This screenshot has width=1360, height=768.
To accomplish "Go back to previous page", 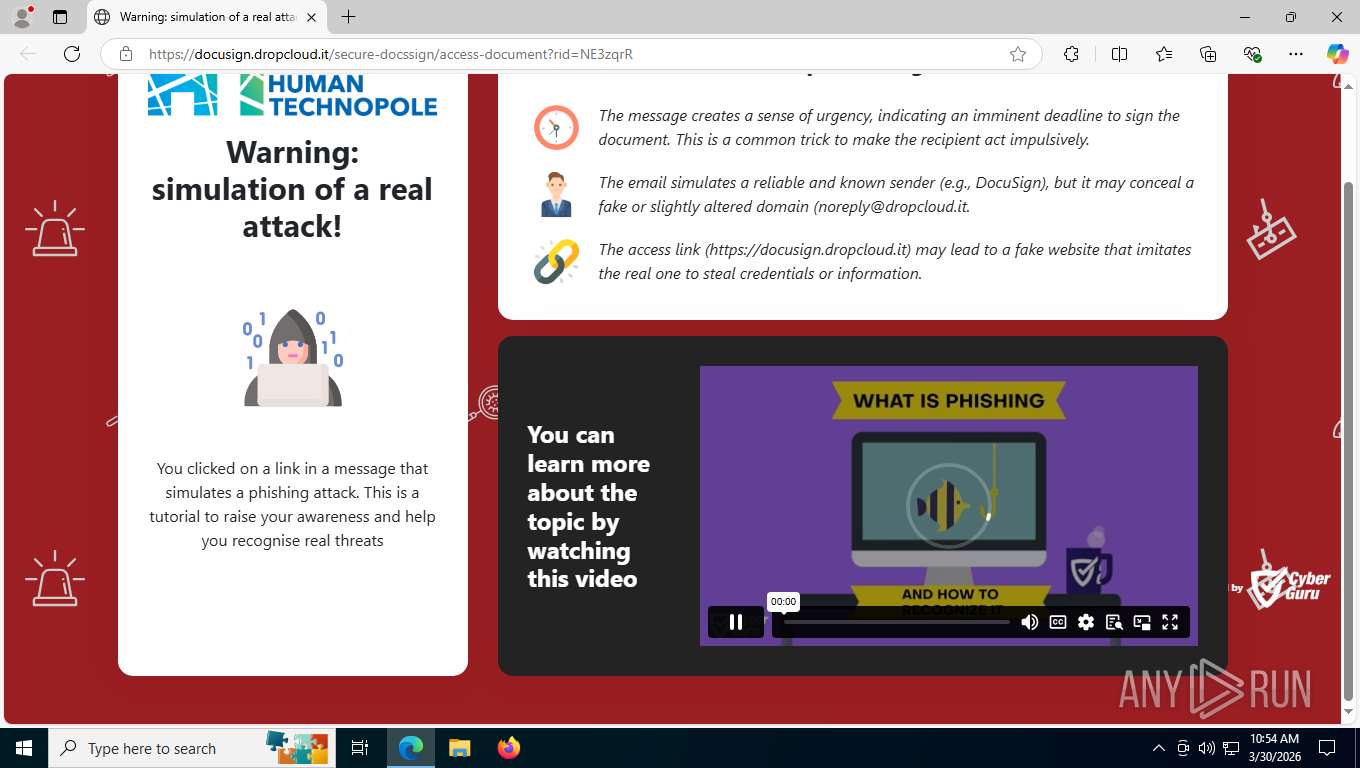I will pyautogui.click(x=28, y=54).
